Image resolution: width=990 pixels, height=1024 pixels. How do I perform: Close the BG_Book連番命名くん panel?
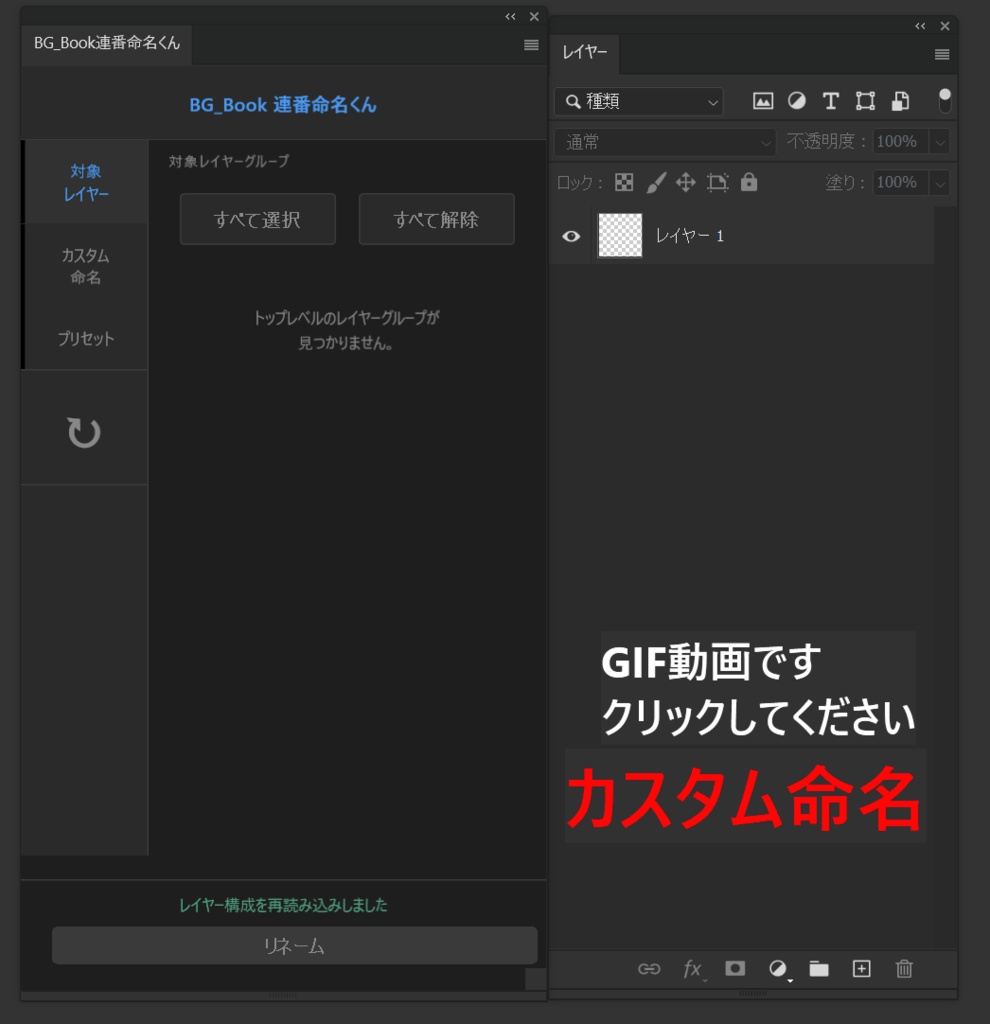[x=534, y=16]
